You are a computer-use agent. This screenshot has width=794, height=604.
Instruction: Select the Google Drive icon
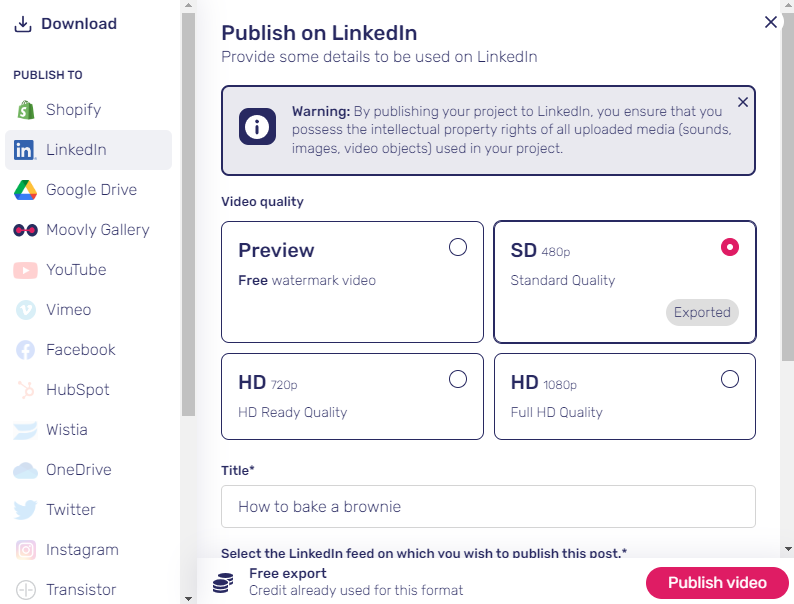tap(25, 190)
